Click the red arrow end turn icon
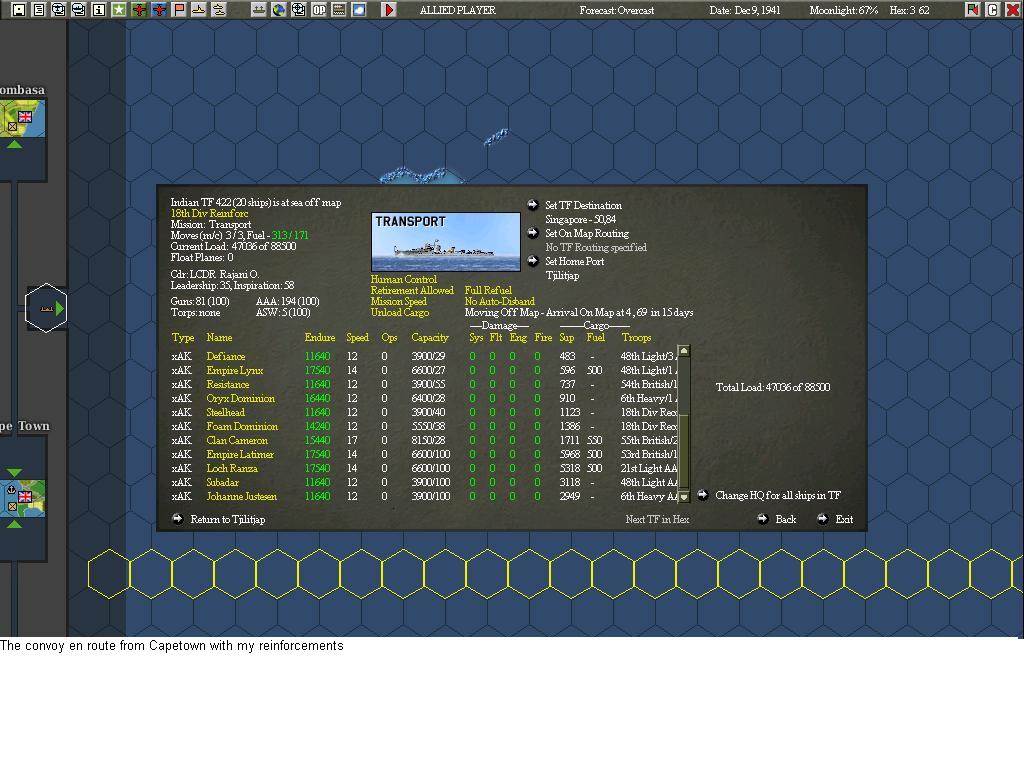This screenshot has height=768, width=1024. tap(389, 10)
